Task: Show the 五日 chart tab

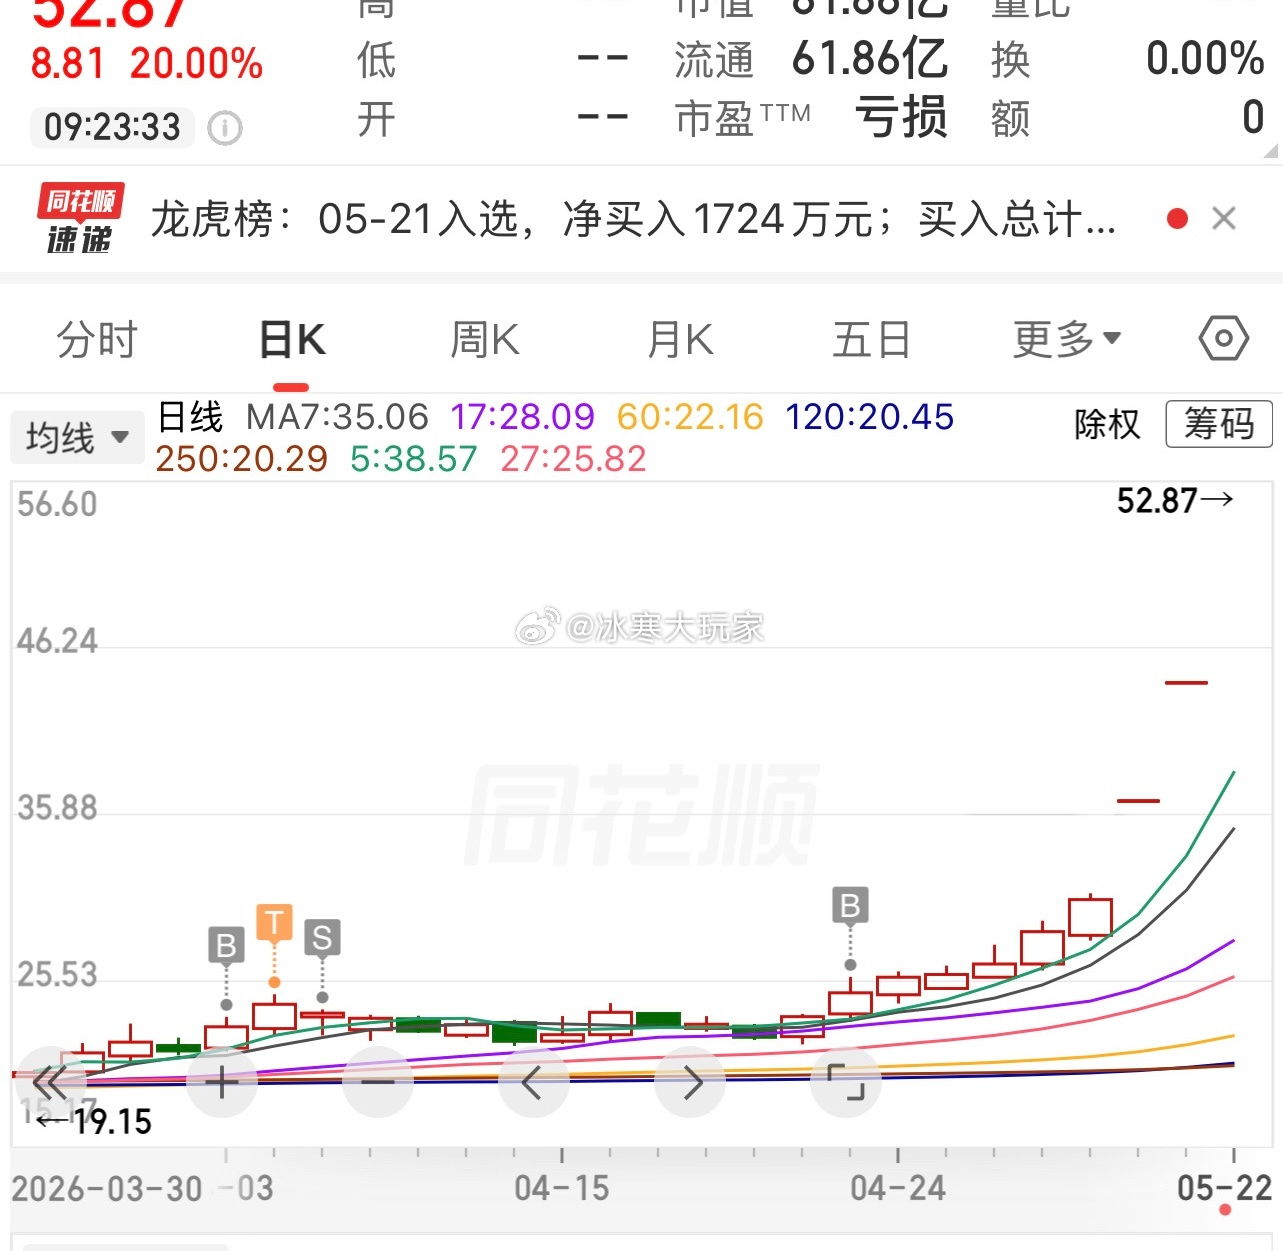Action: (x=872, y=340)
